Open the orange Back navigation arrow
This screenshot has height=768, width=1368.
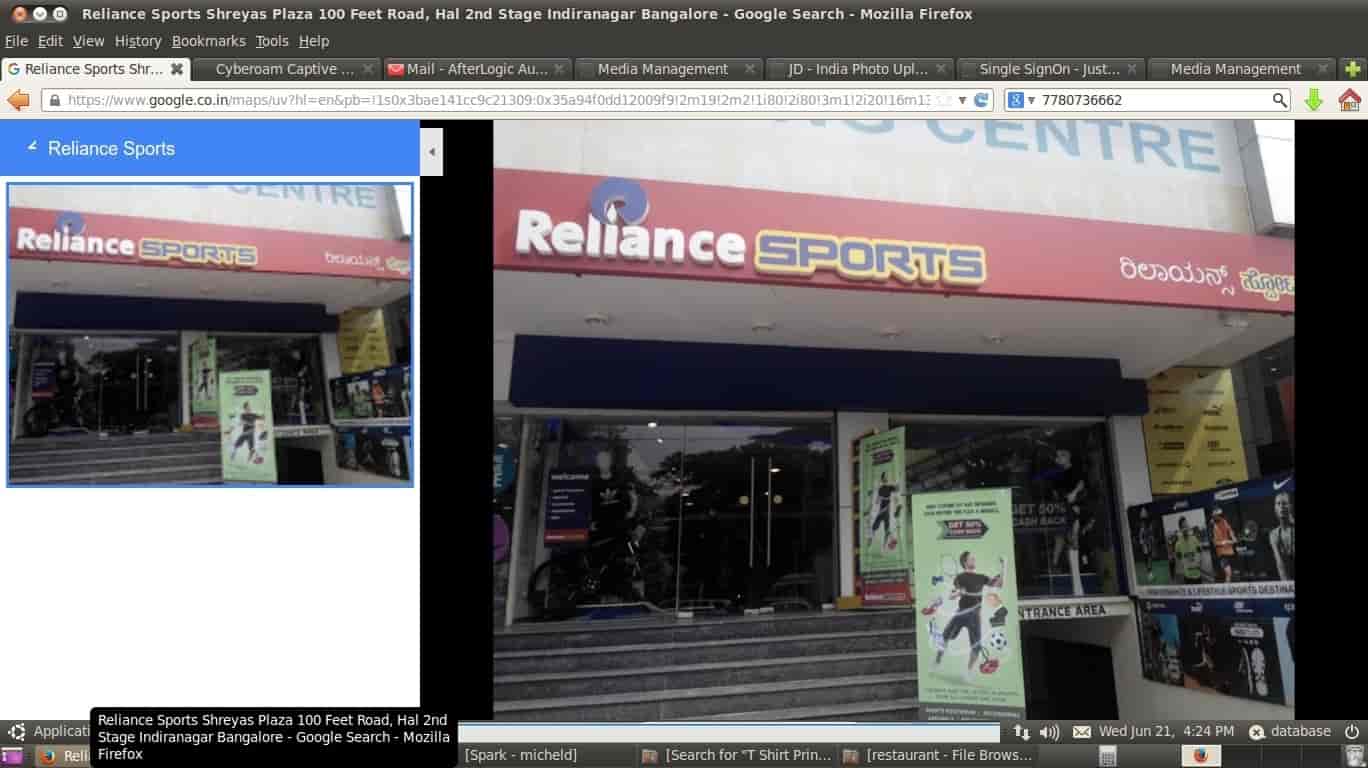coord(18,100)
